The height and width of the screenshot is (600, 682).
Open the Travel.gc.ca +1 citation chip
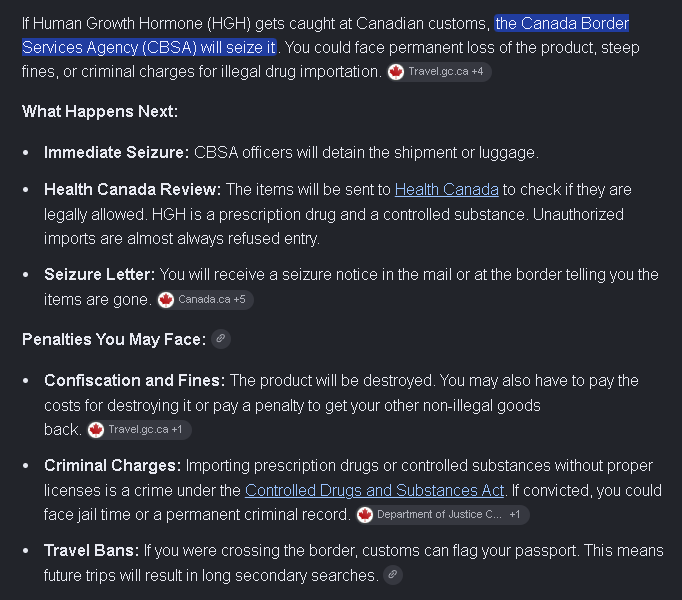coord(139,430)
